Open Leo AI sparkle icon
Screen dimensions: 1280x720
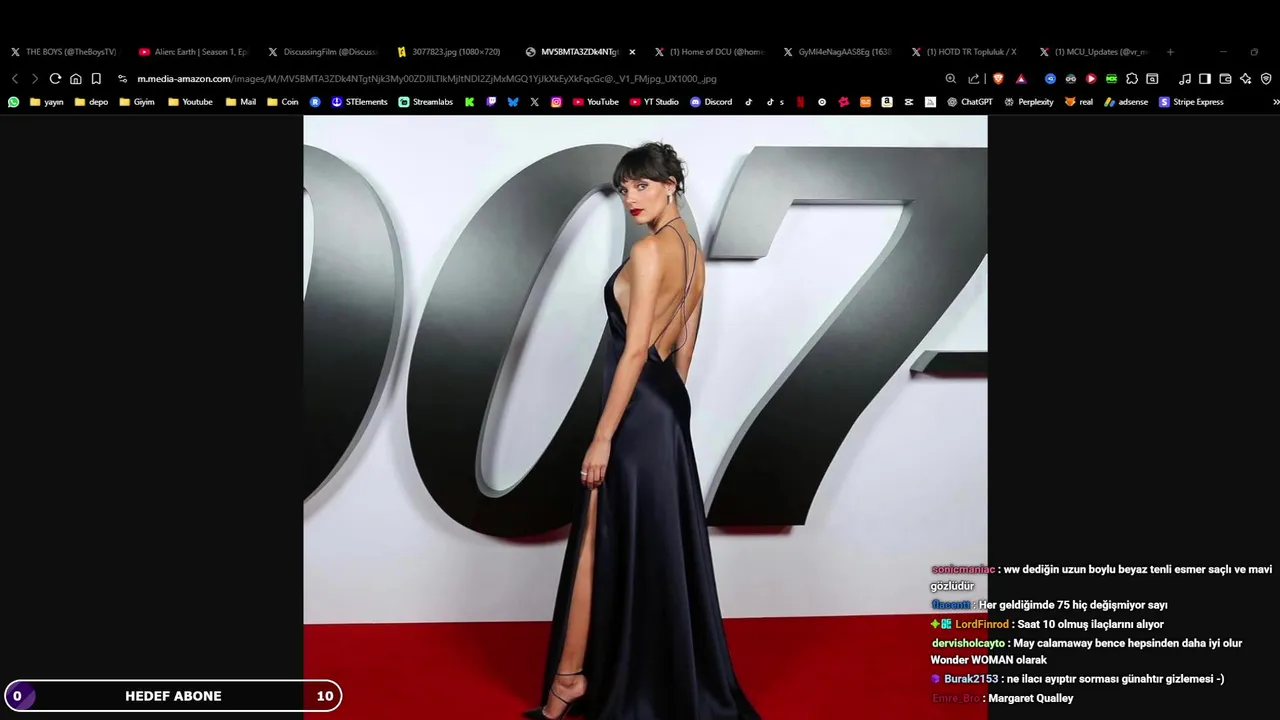pyautogui.click(x=1246, y=79)
